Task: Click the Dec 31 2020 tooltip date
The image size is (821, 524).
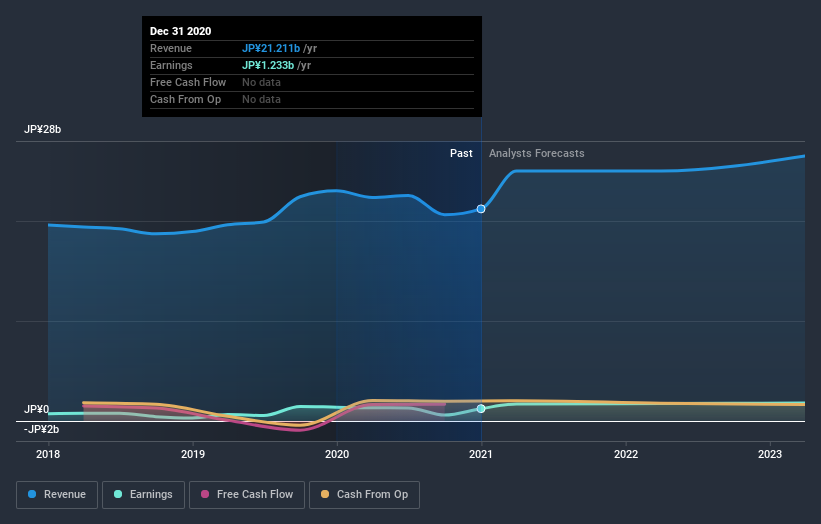Action: click(181, 31)
